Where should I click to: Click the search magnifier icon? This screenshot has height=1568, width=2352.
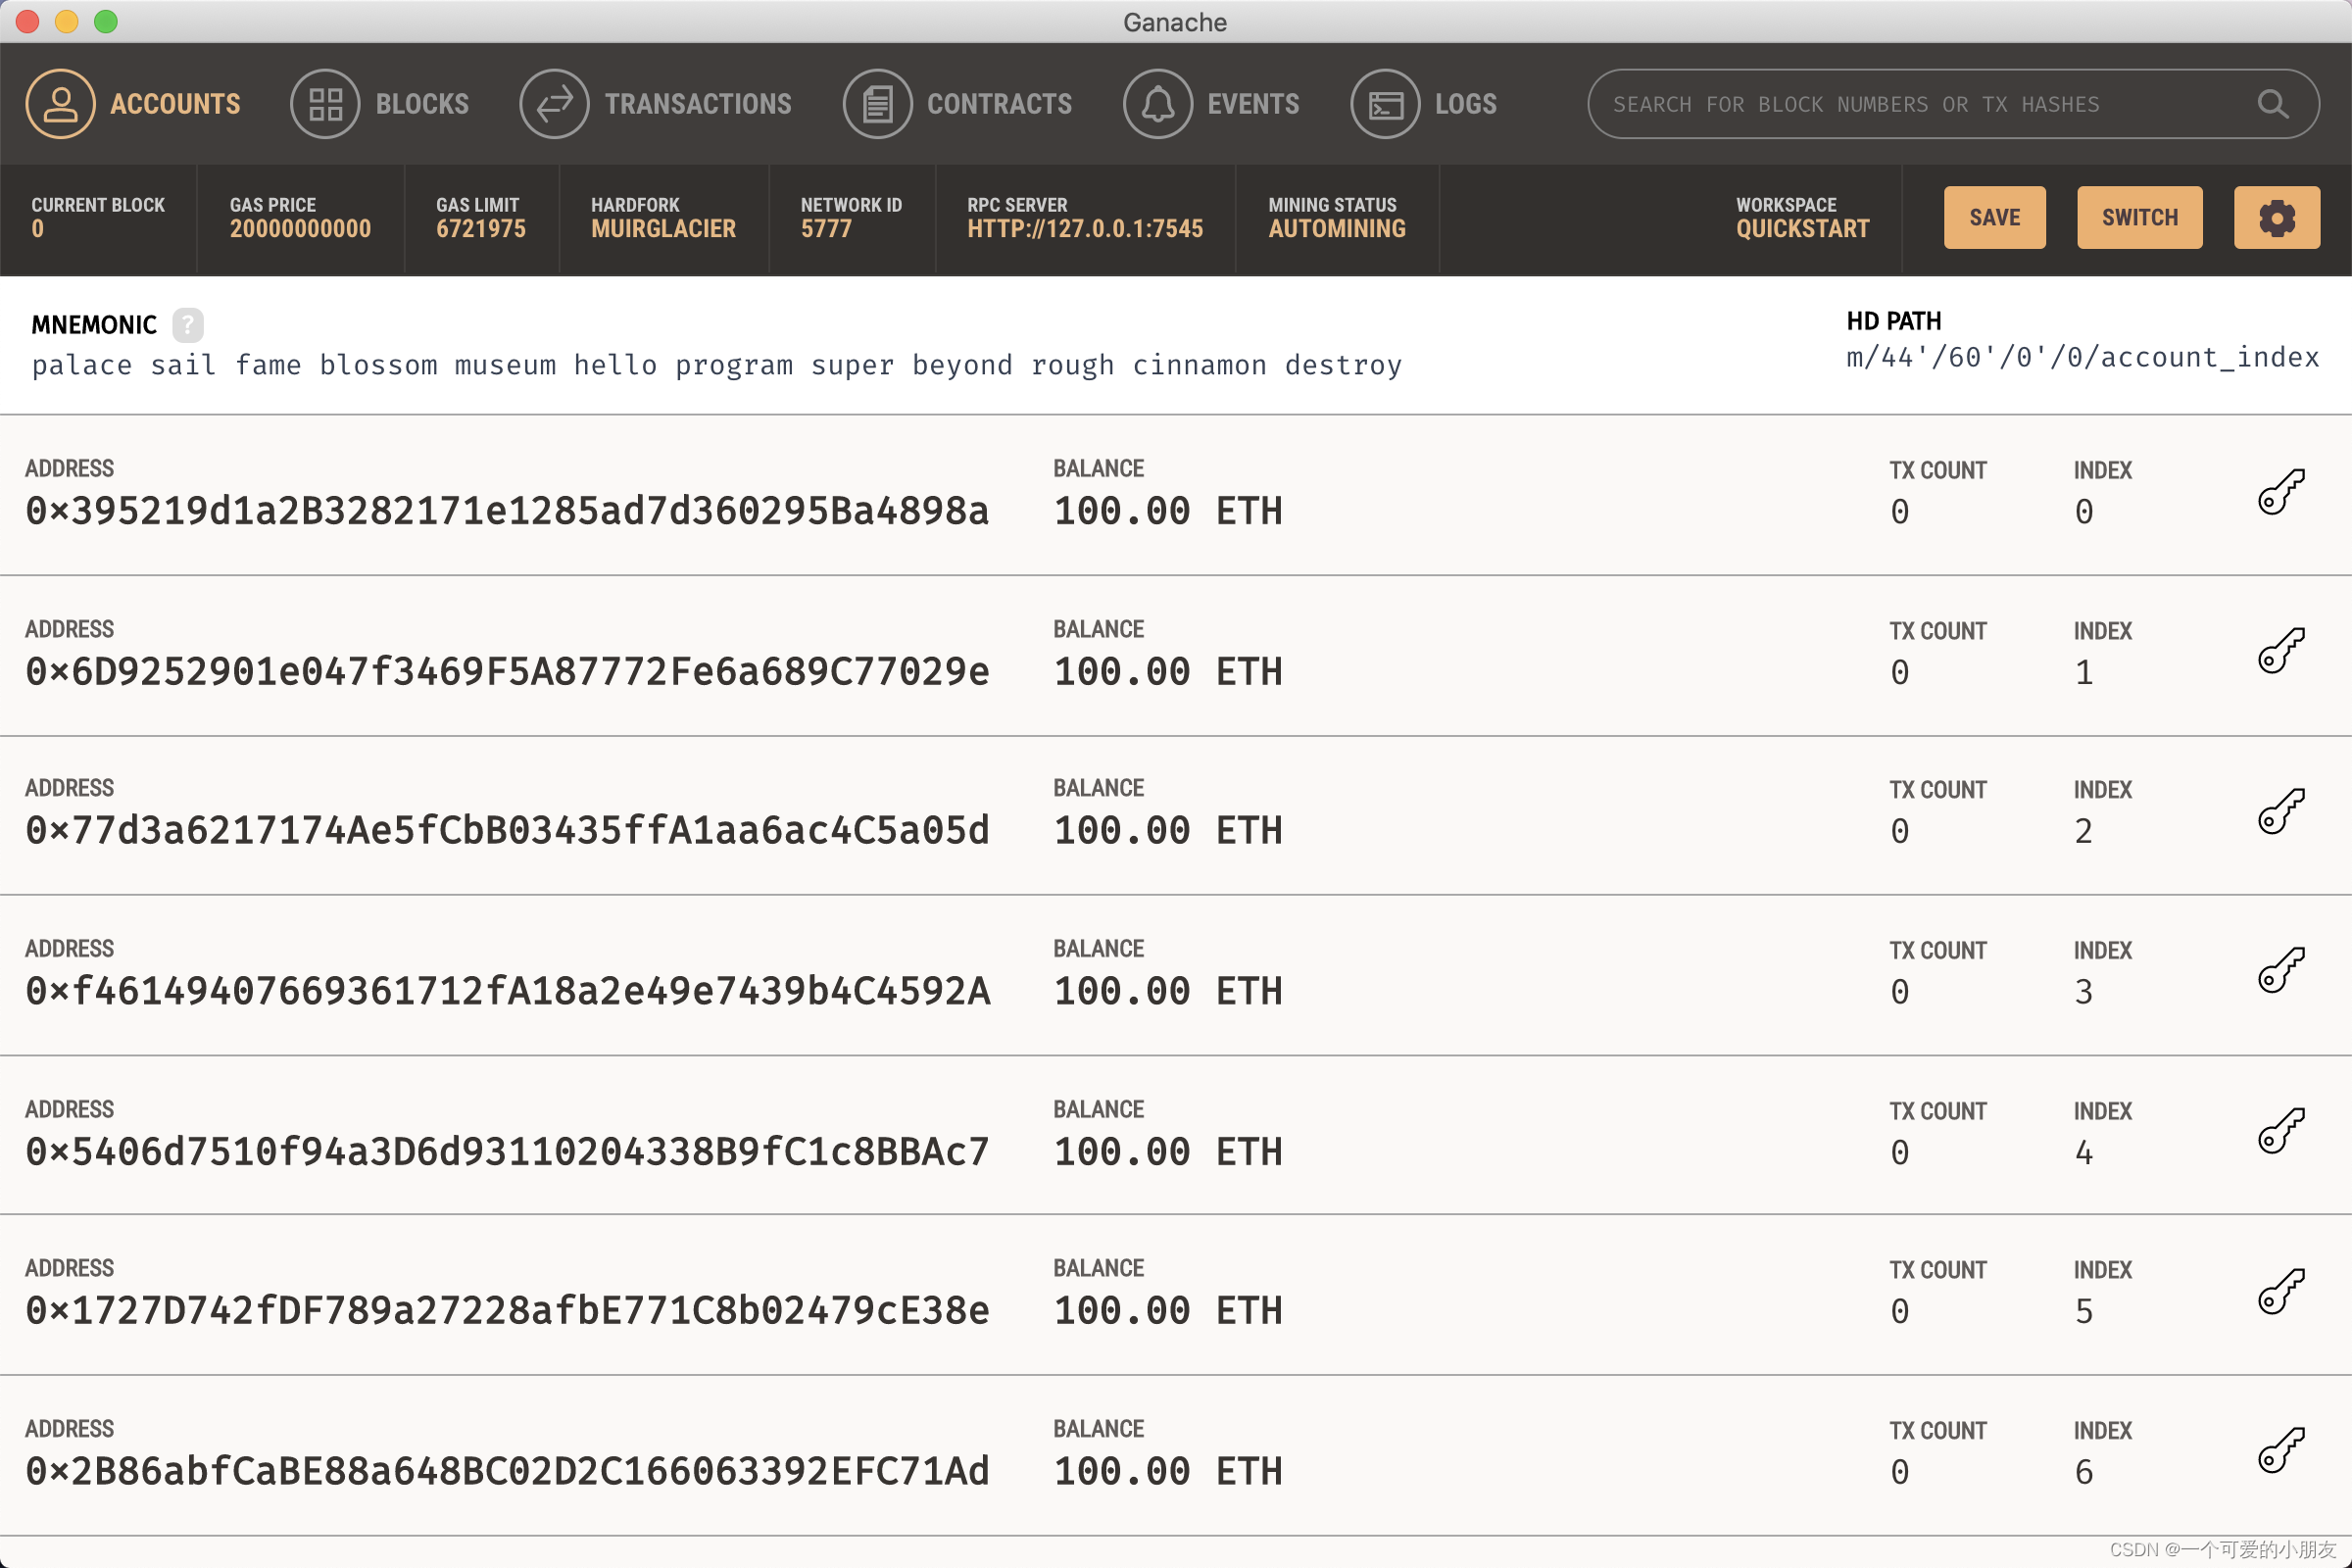pyautogui.click(x=2272, y=104)
